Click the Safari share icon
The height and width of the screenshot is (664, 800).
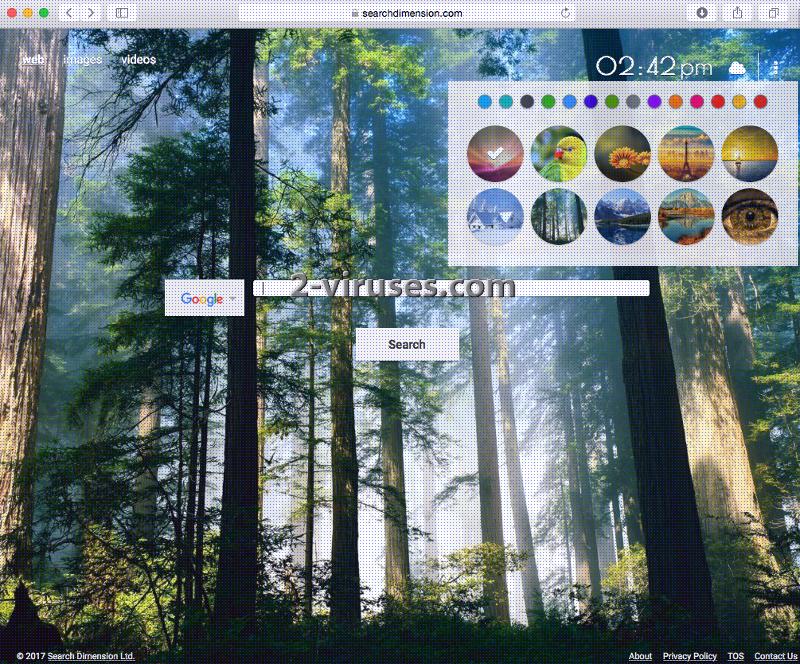(x=738, y=13)
